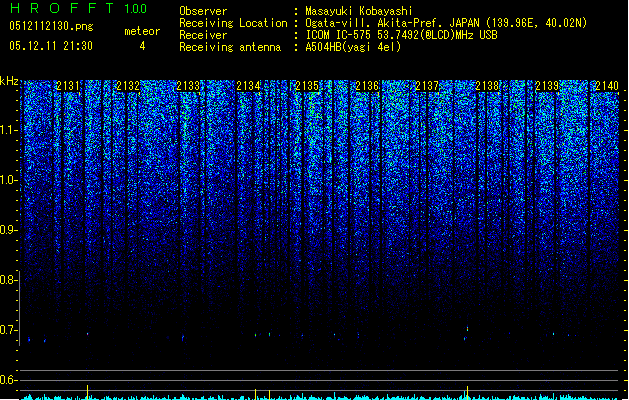Click the Receiving antenna label
Screen dimensions: 629x400
(x=230, y=47)
